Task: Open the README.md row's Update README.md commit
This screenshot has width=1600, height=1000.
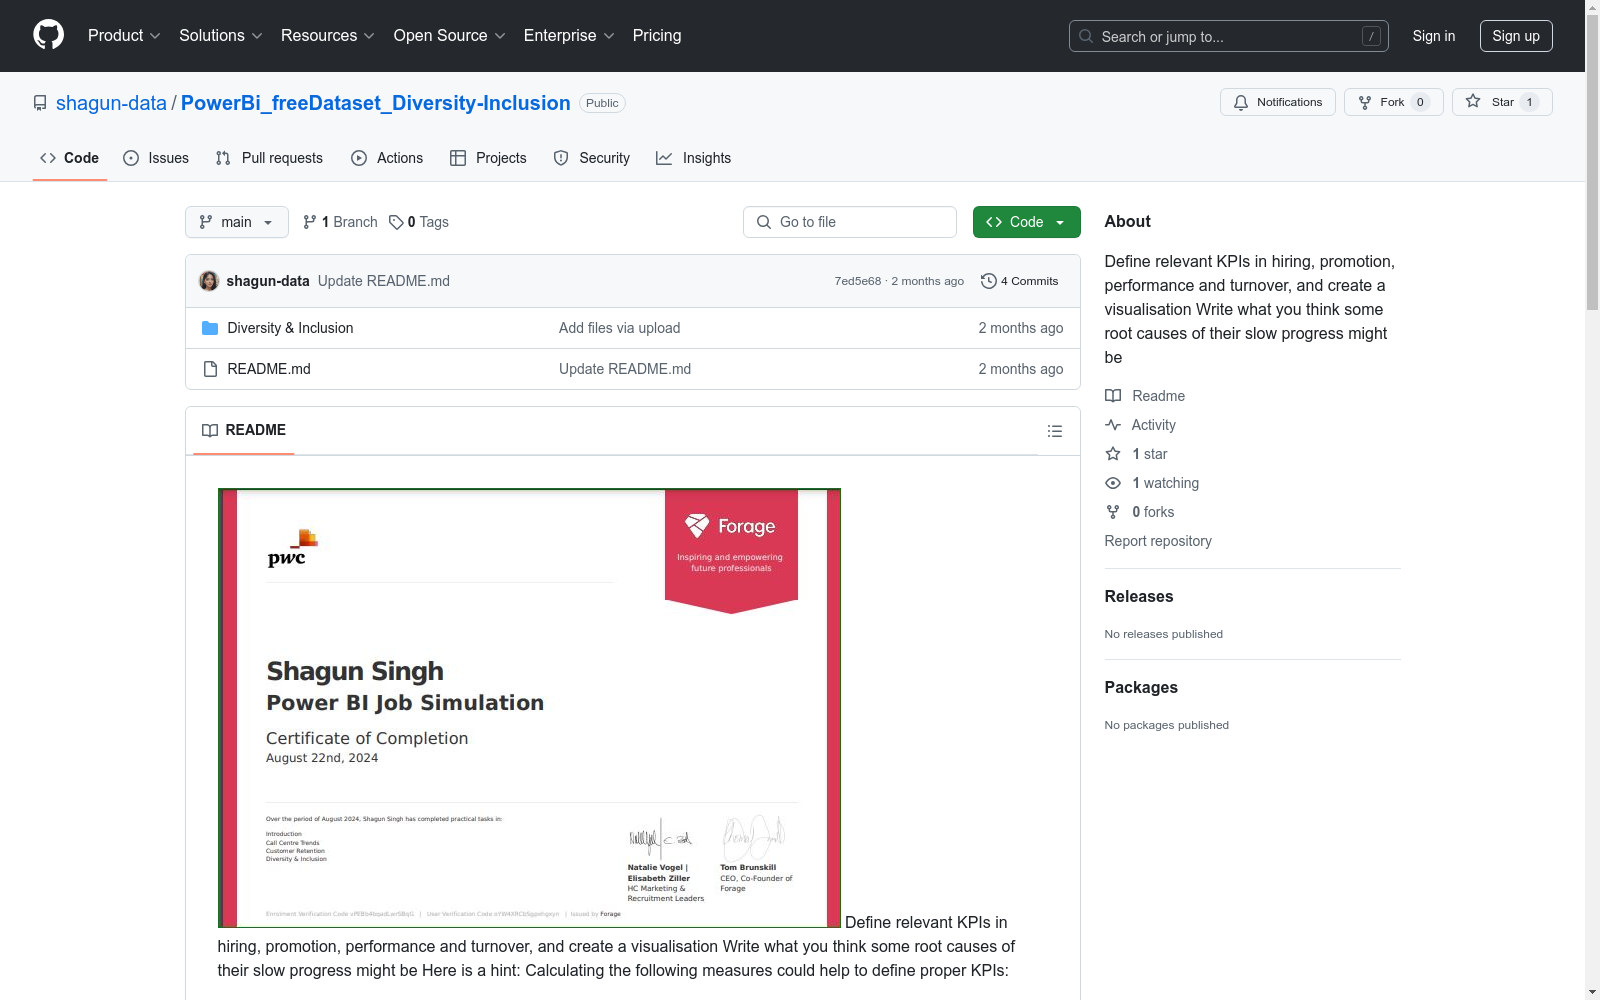Action: click(x=625, y=369)
